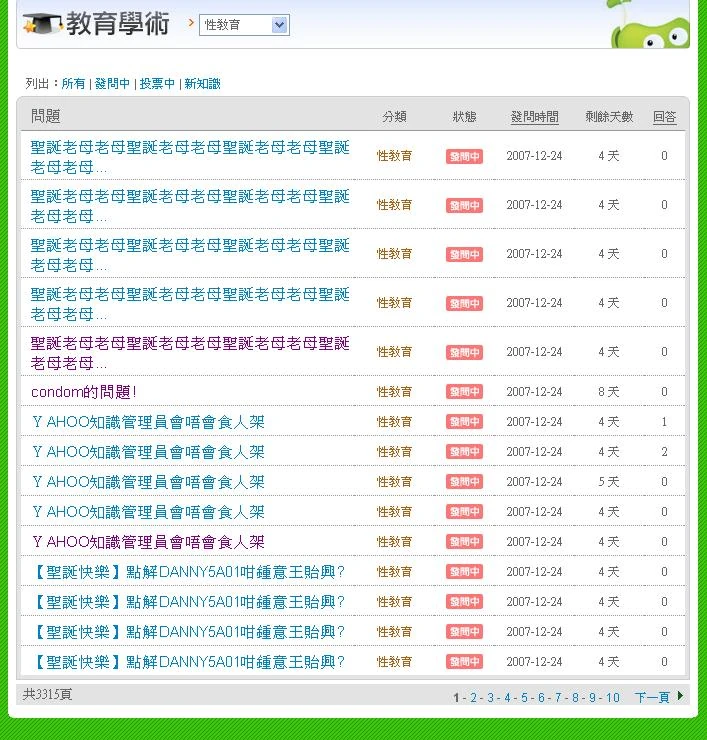
Task: Click 8天 in the condom的問題 row
Action: [609, 392]
